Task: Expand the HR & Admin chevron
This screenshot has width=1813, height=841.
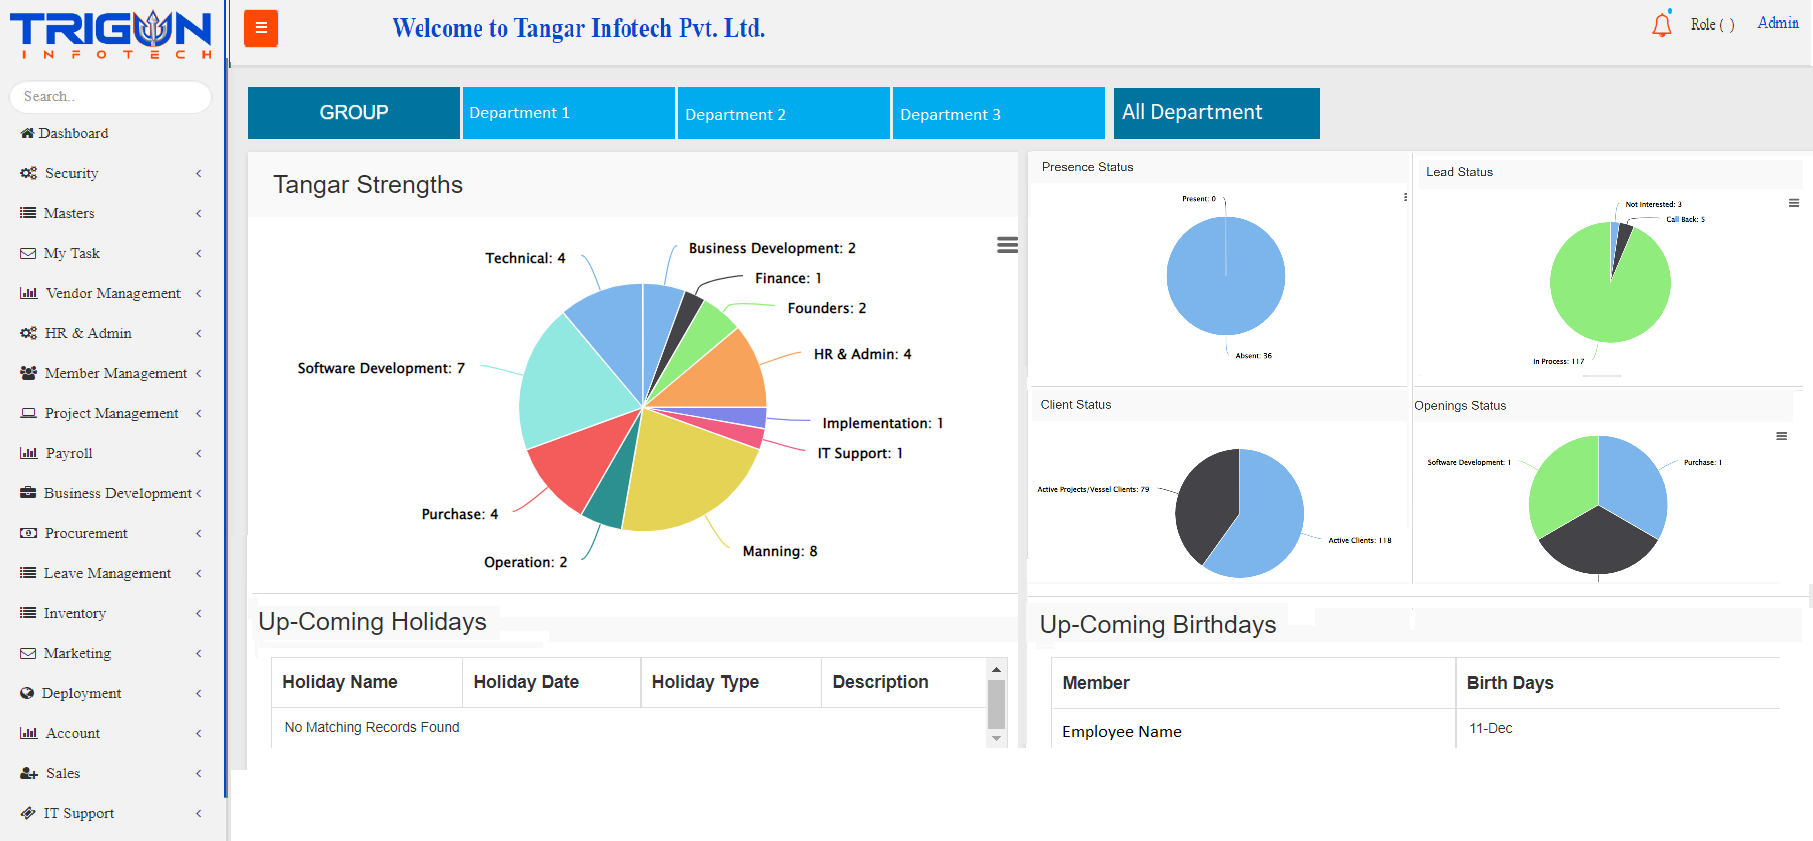Action: tap(199, 333)
